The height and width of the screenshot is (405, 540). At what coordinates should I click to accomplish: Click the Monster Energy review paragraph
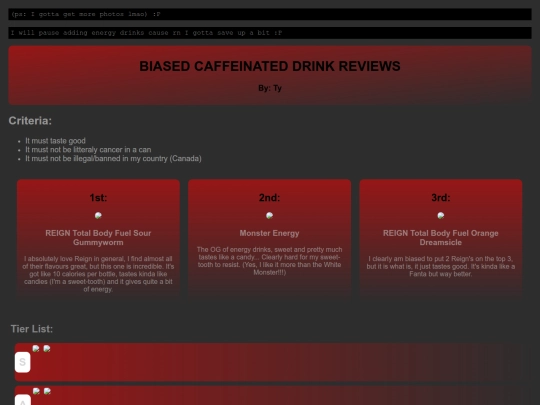click(269, 261)
